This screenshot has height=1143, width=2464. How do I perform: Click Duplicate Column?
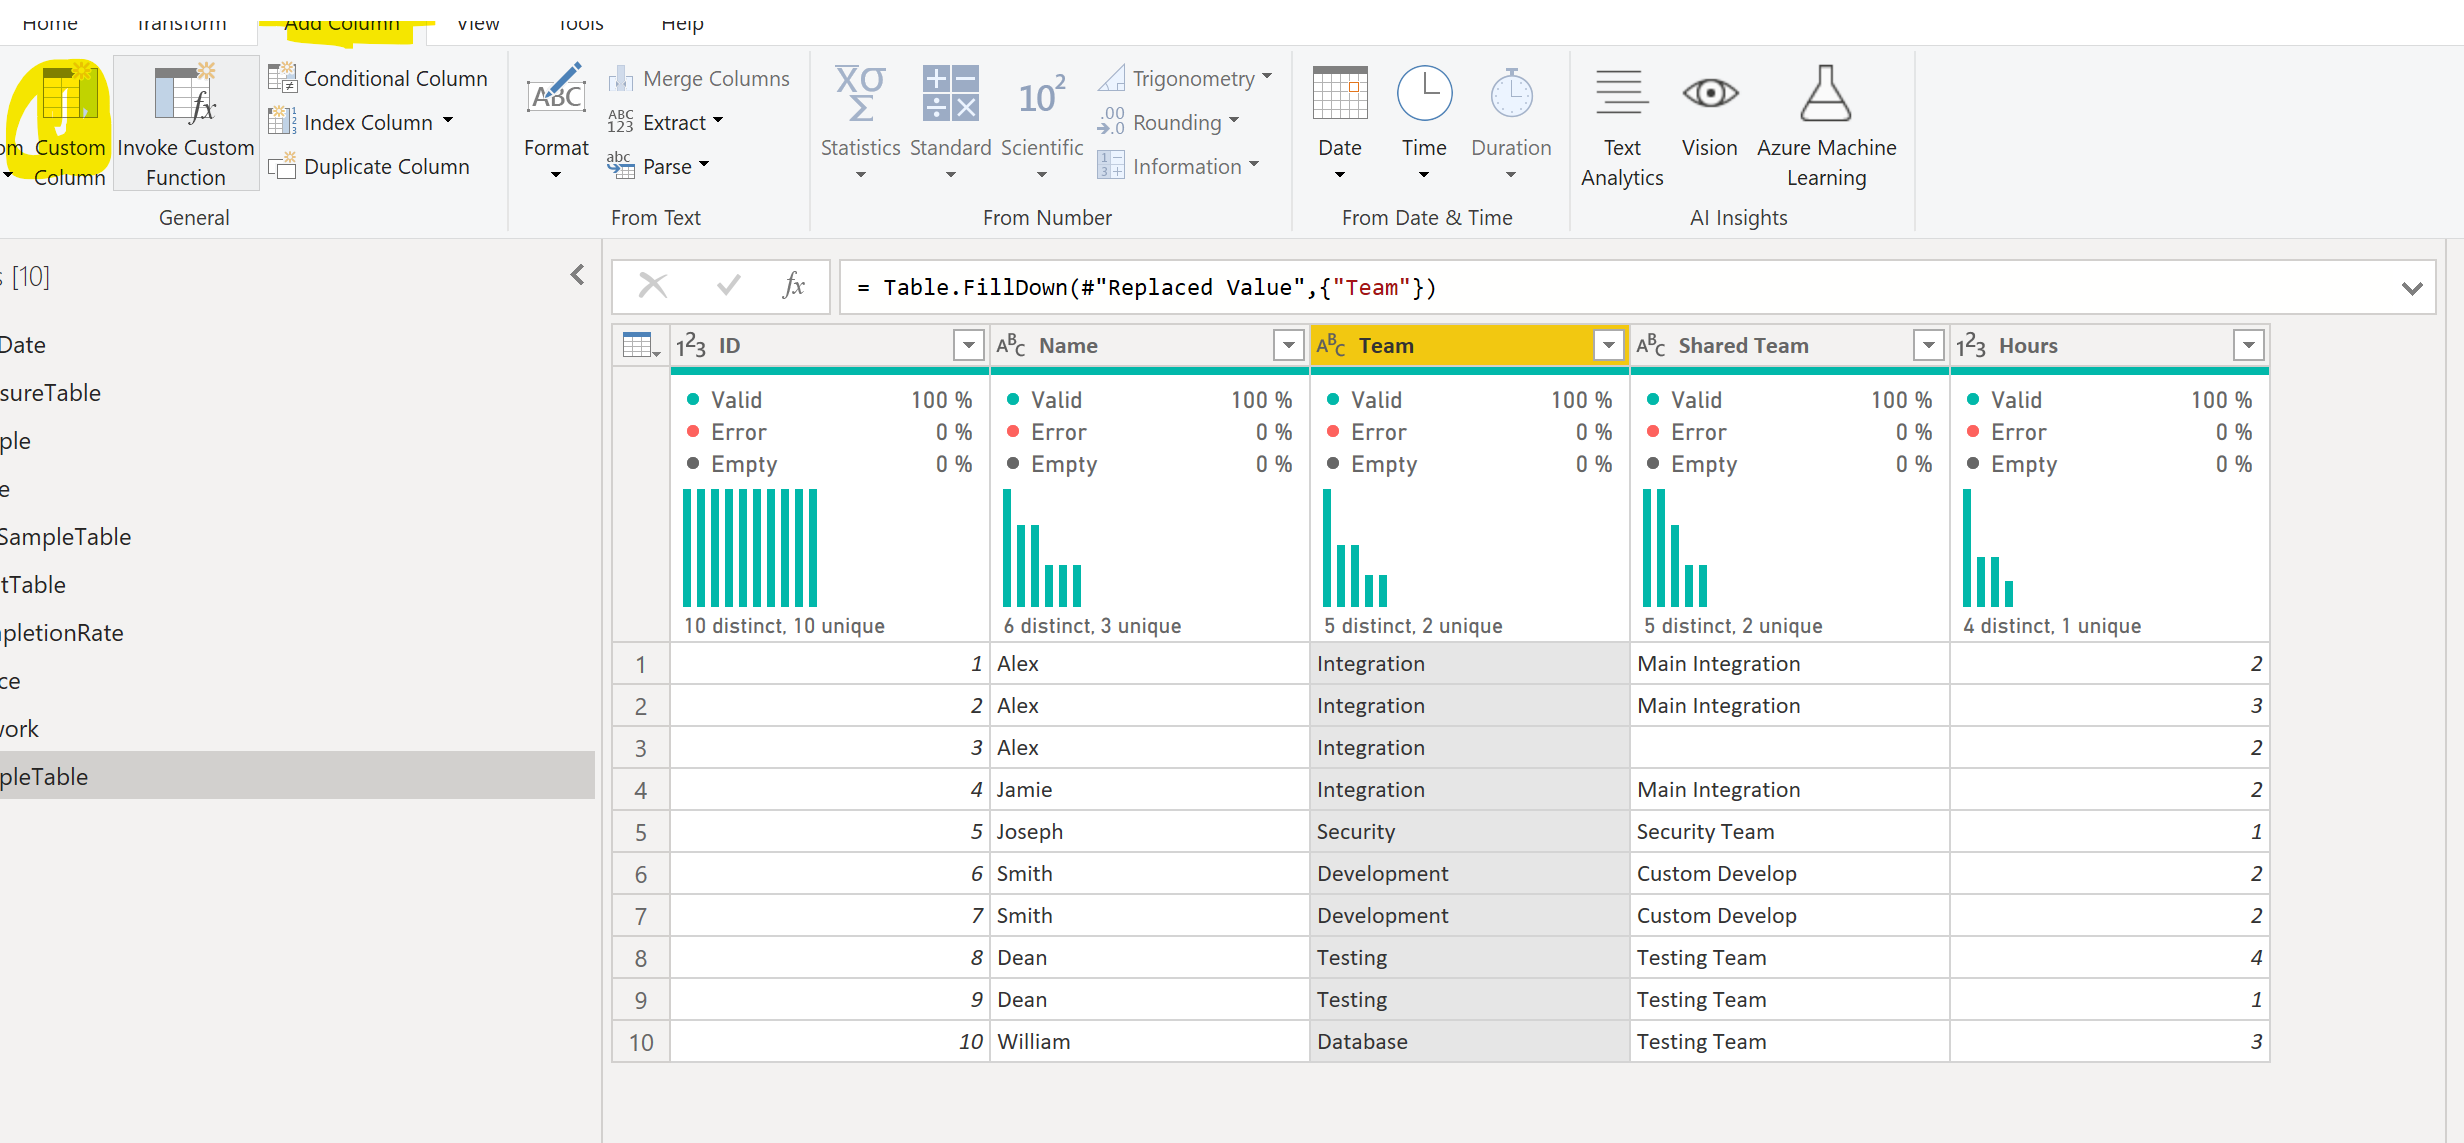pos(369,166)
